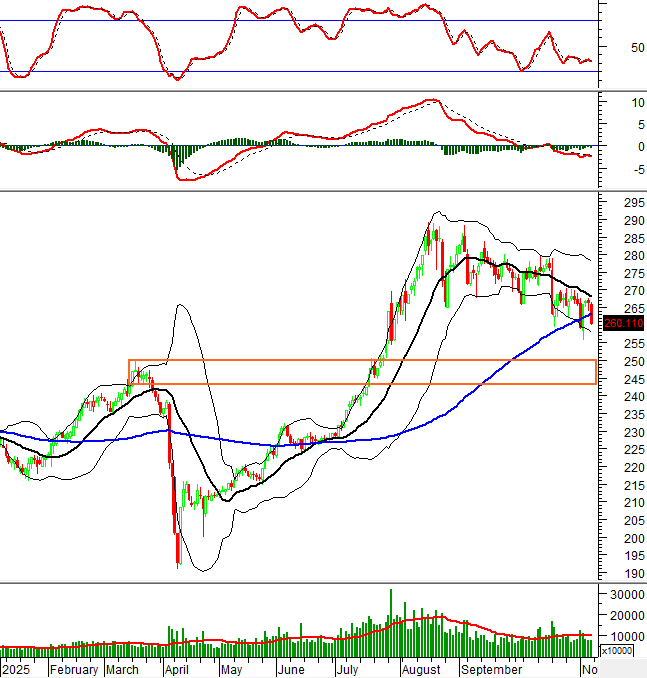Image resolution: width=647 pixels, height=678 pixels.
Task: Click the April month label on time axis
Action: click(179, 670)
